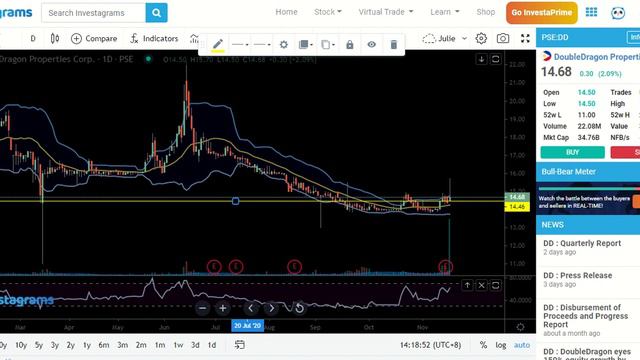The image size is (640, 360).
Task: Move the RSI indicator pane up
Action: coord(467,285)
